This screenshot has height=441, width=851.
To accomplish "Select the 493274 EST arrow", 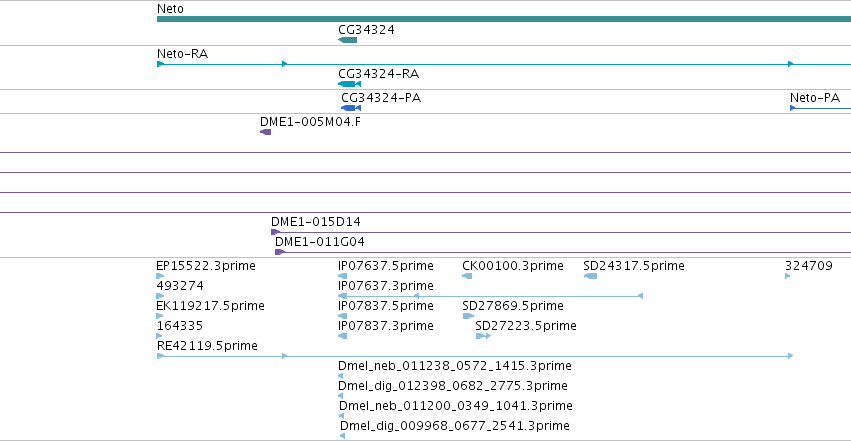I will click(160, 296).
